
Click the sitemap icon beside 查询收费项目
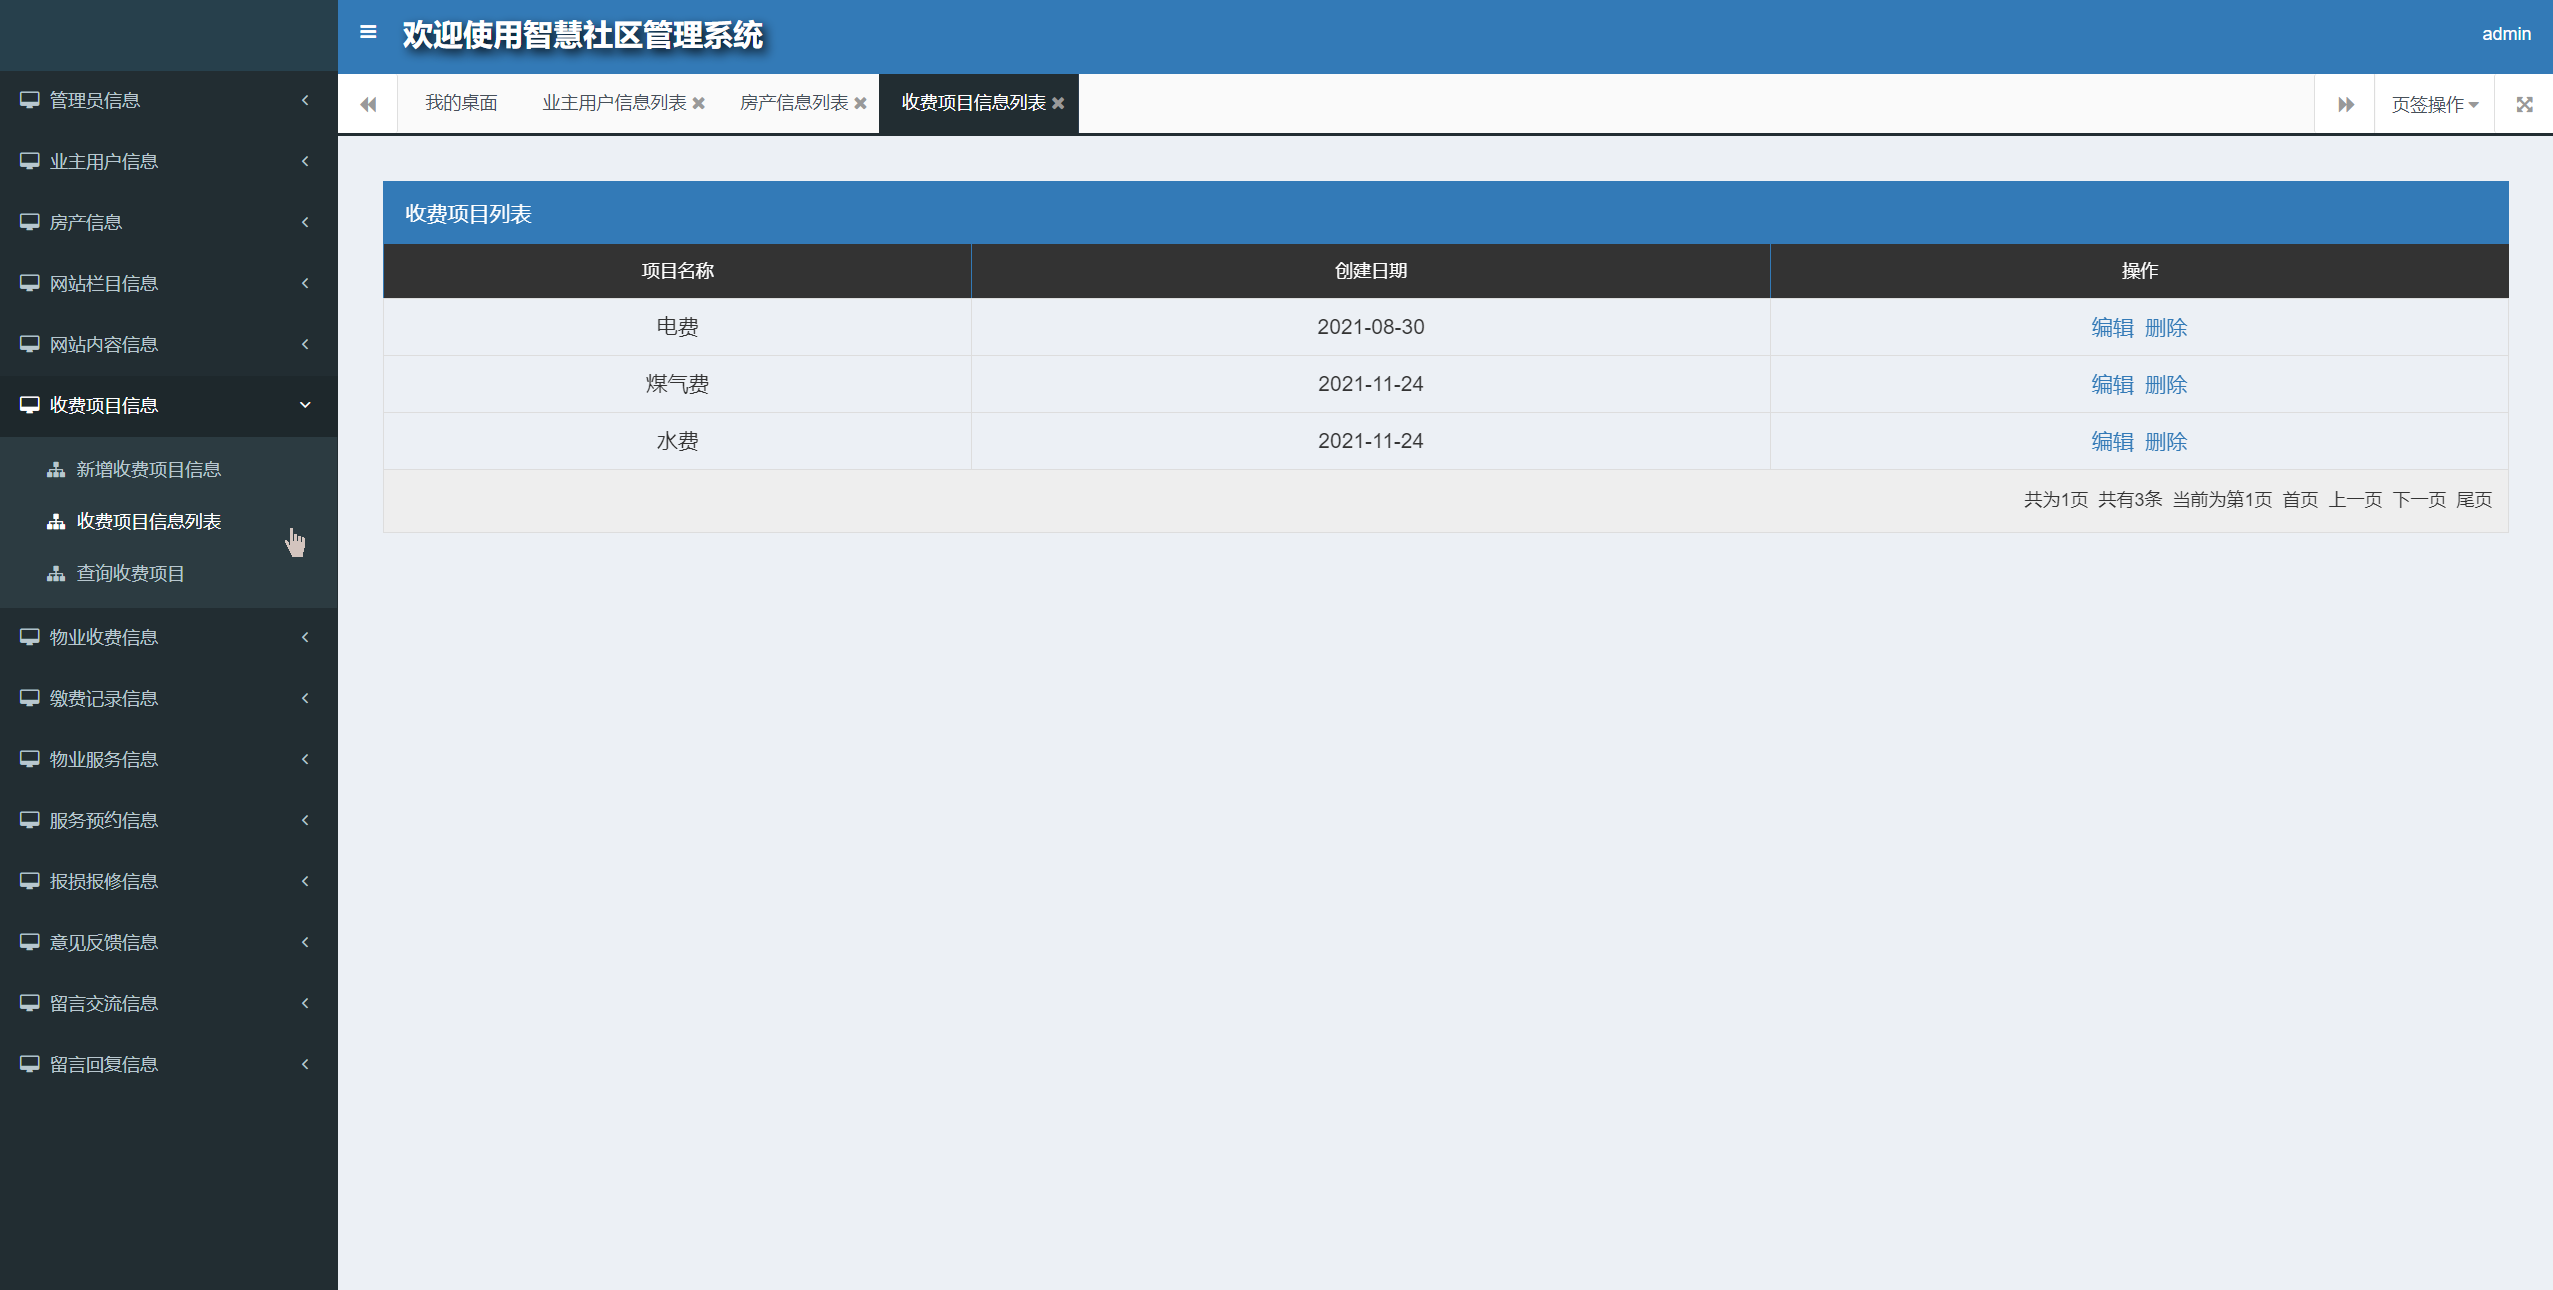[56, 573]
